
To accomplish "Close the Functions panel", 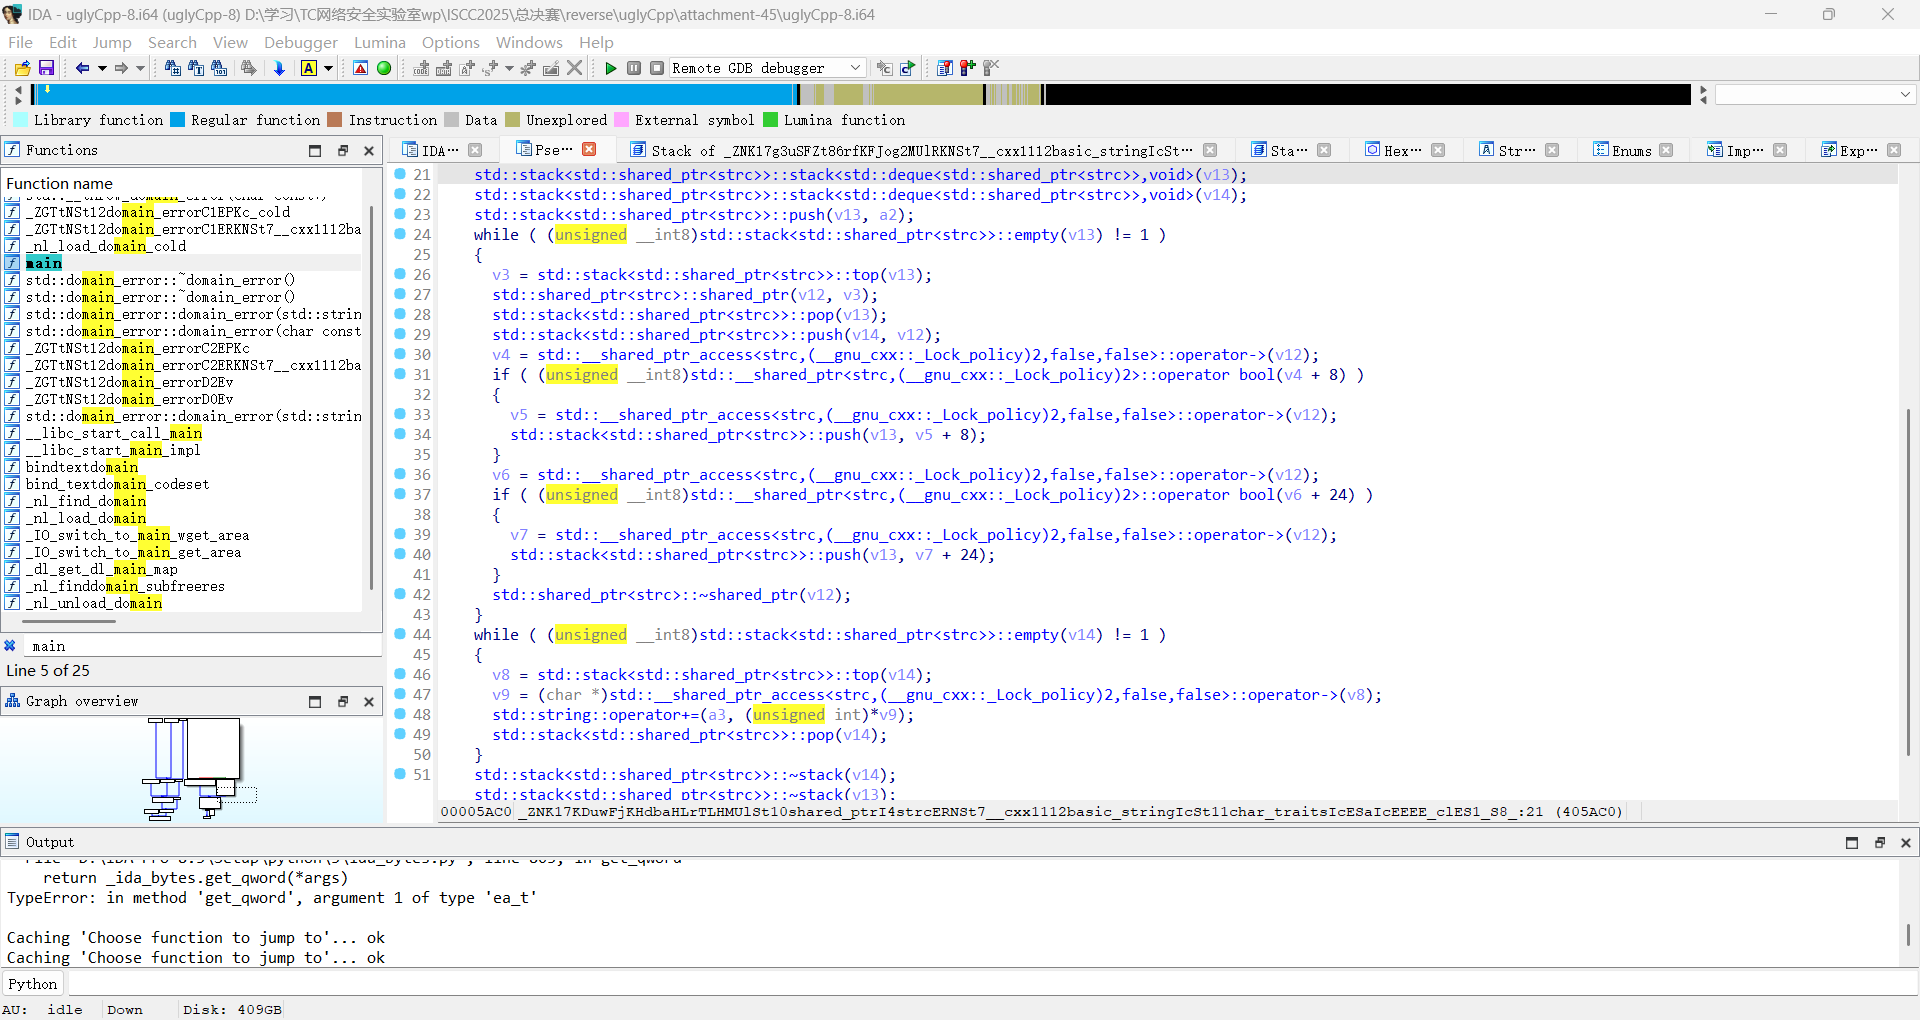I will pos(369,151).
